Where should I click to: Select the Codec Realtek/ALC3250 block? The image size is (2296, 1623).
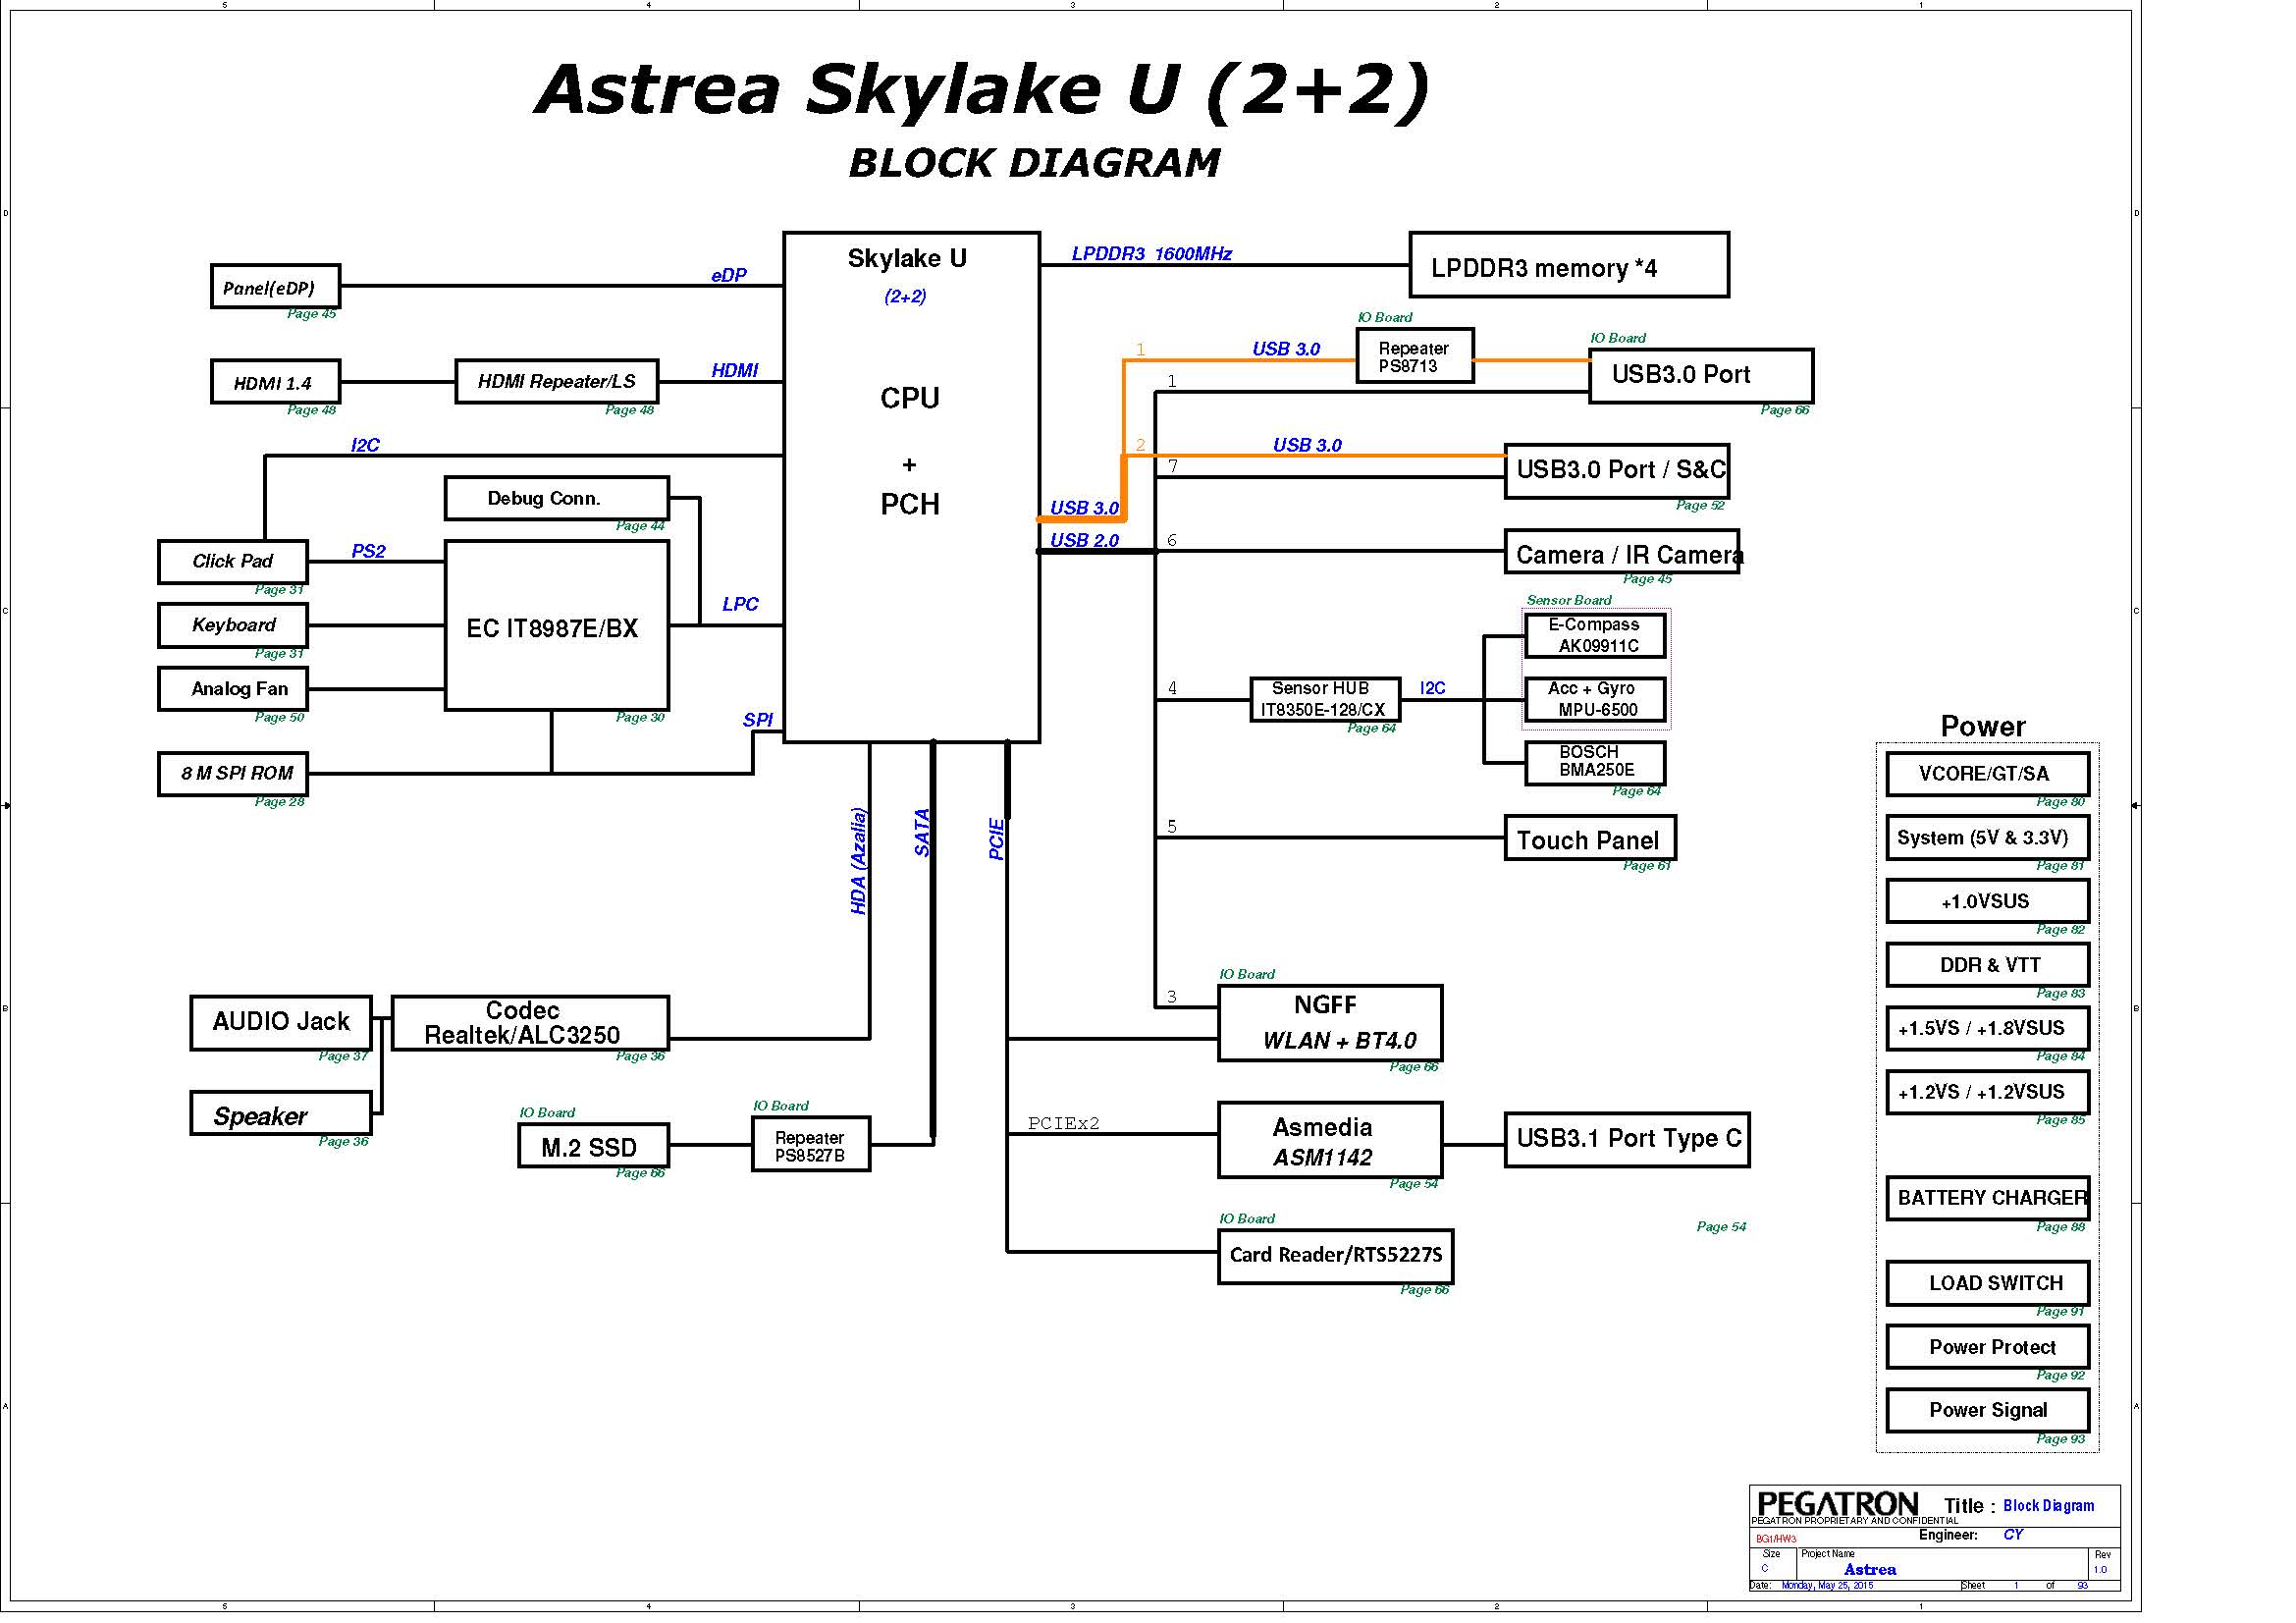click(530, 1023)
